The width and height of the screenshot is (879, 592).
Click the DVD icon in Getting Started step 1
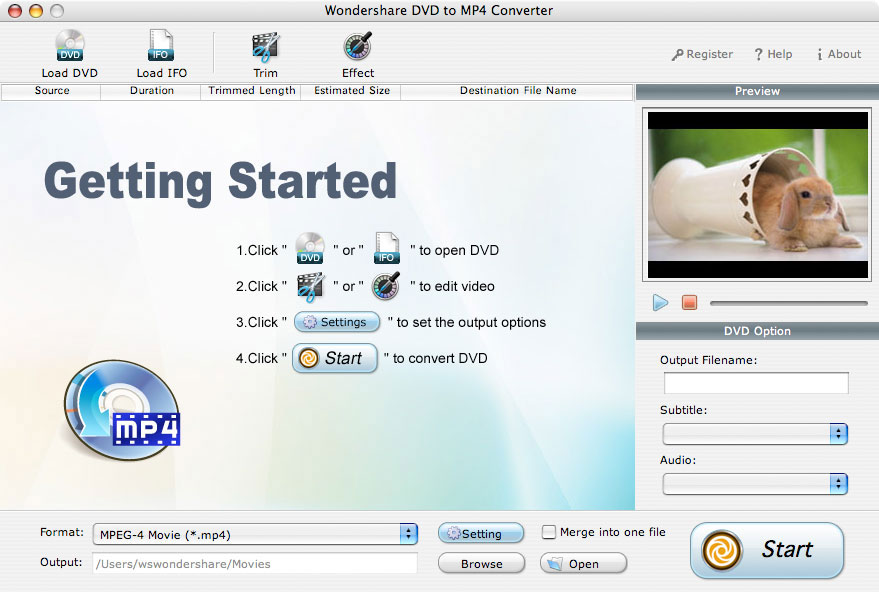click(x=310, y=248)
